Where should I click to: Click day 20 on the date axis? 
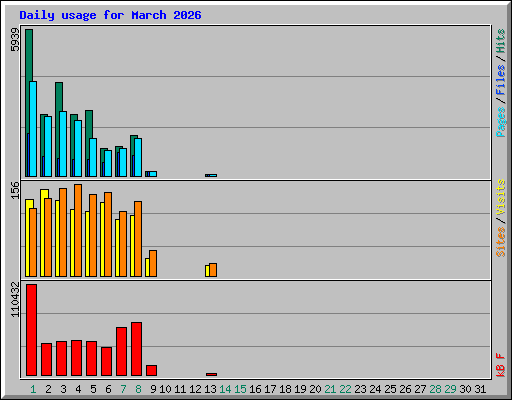315,389
